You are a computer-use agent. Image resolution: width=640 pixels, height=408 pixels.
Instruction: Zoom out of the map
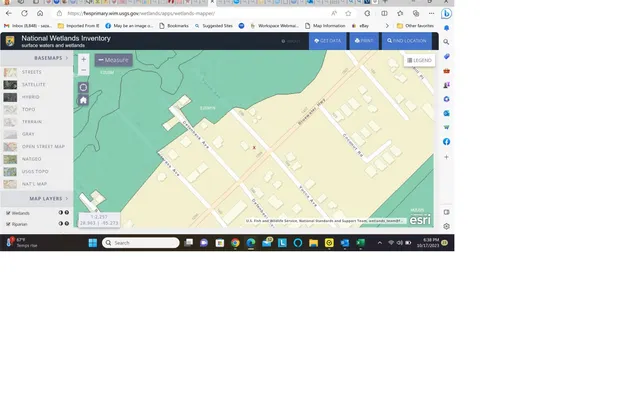[83, 71]
